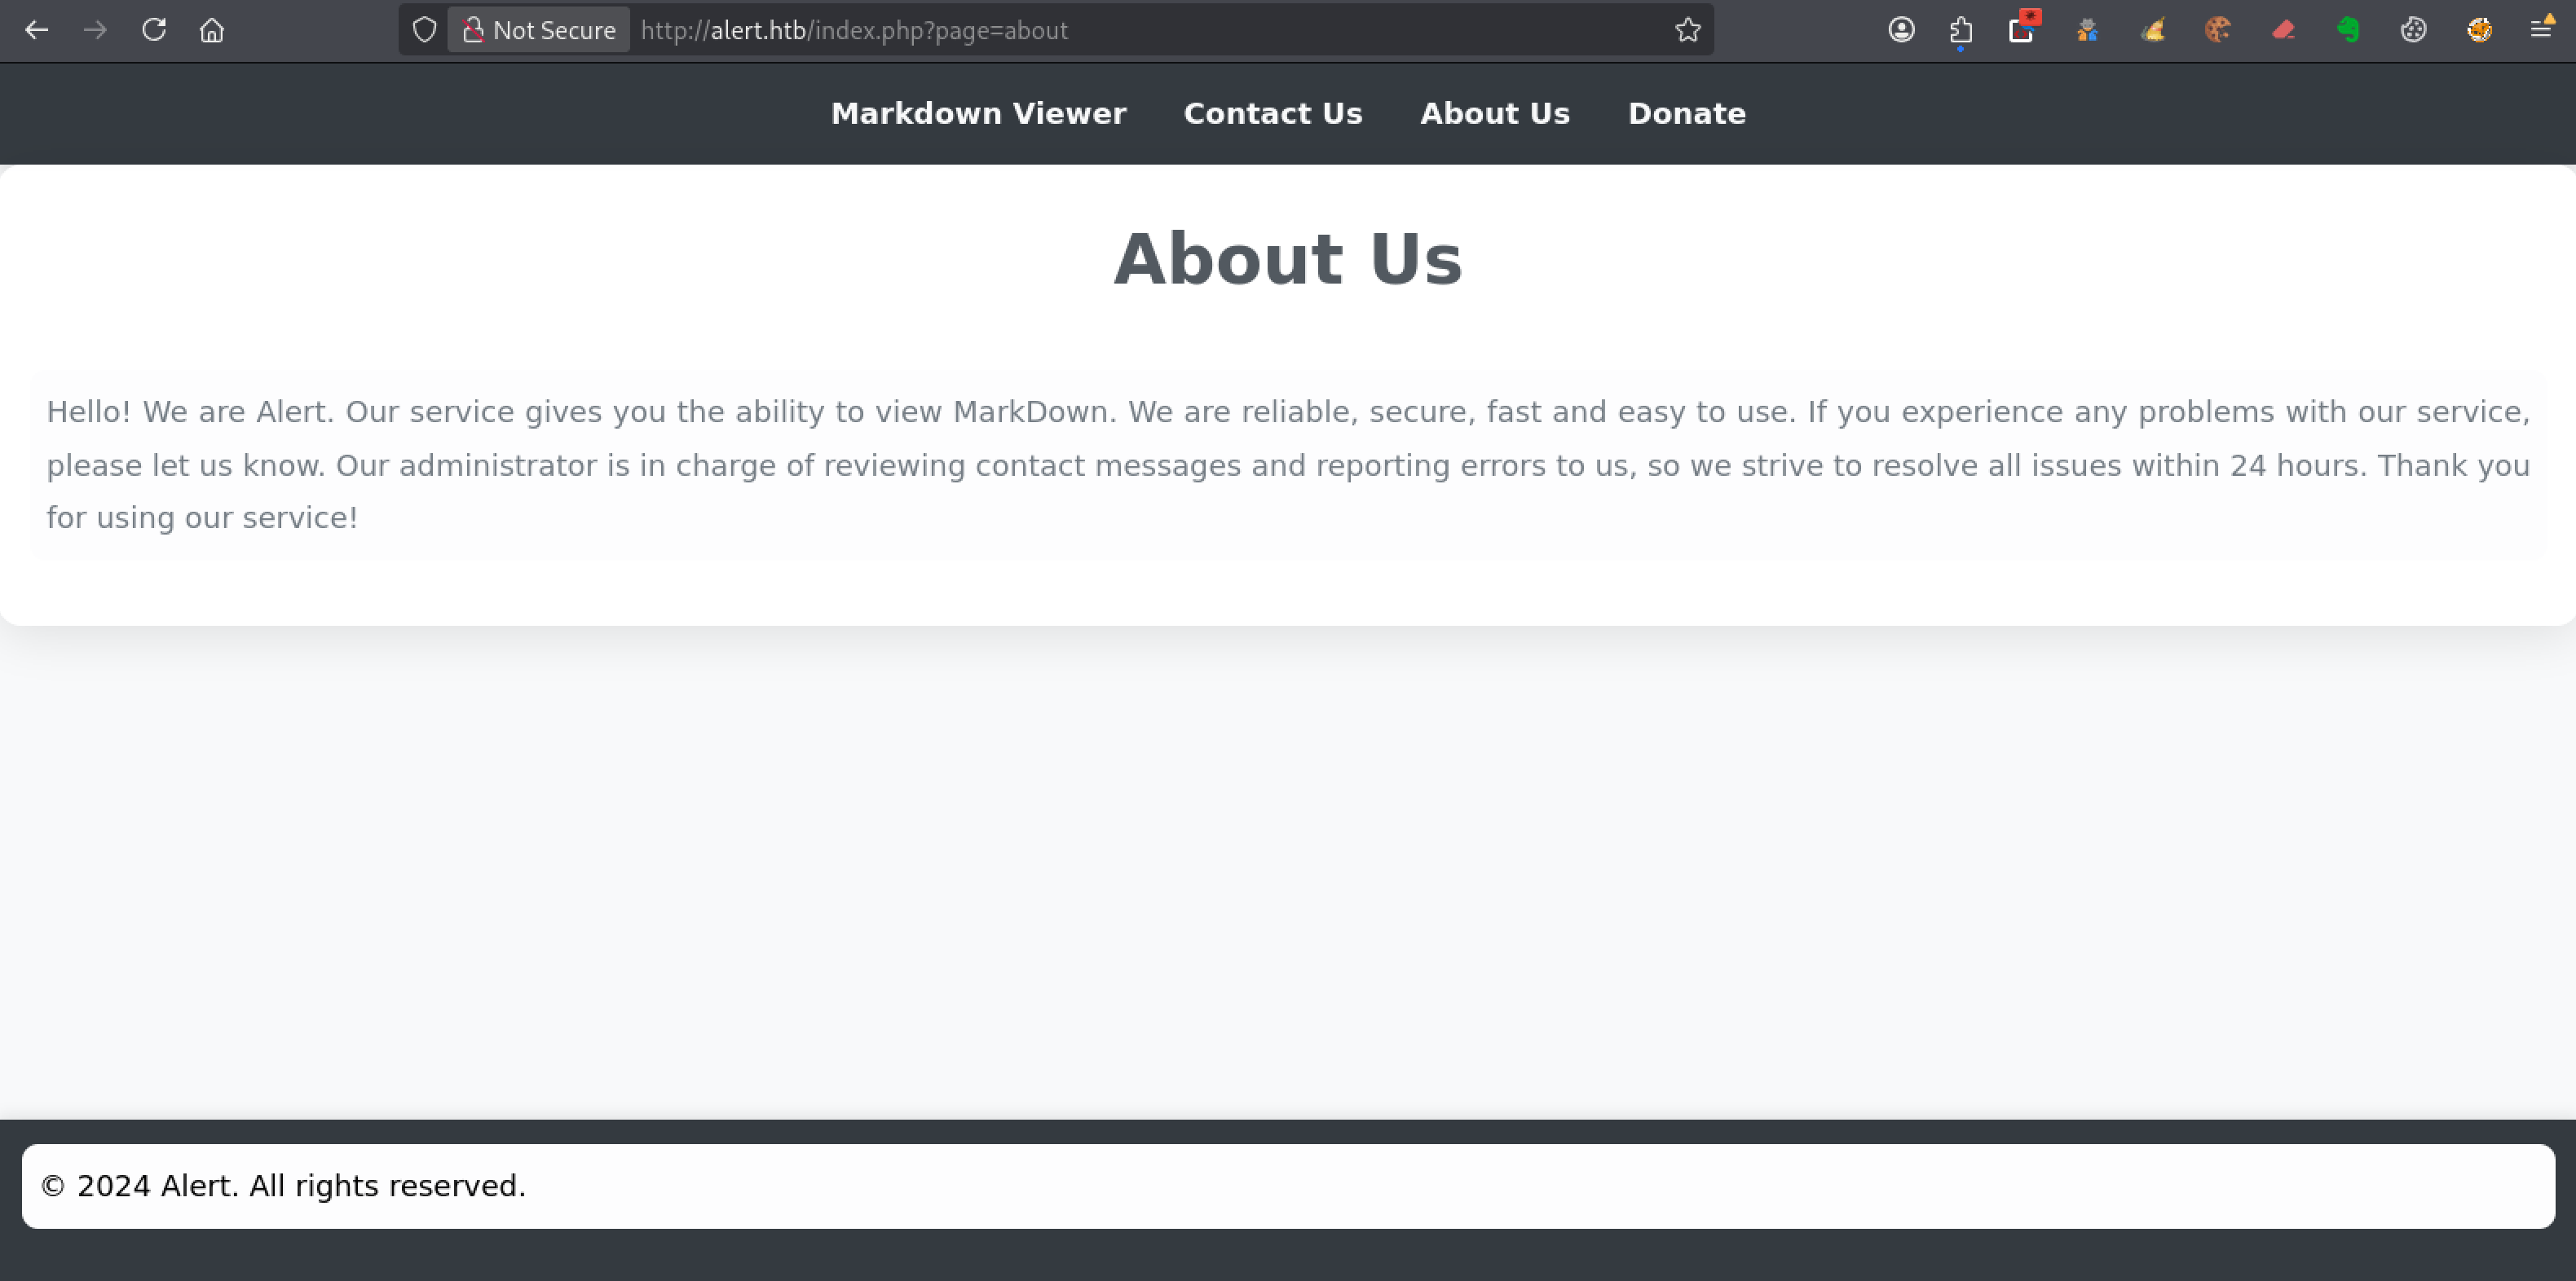Click the back navigation arrow
The height and width of the screenshot is (1281, 2576).
37,30
